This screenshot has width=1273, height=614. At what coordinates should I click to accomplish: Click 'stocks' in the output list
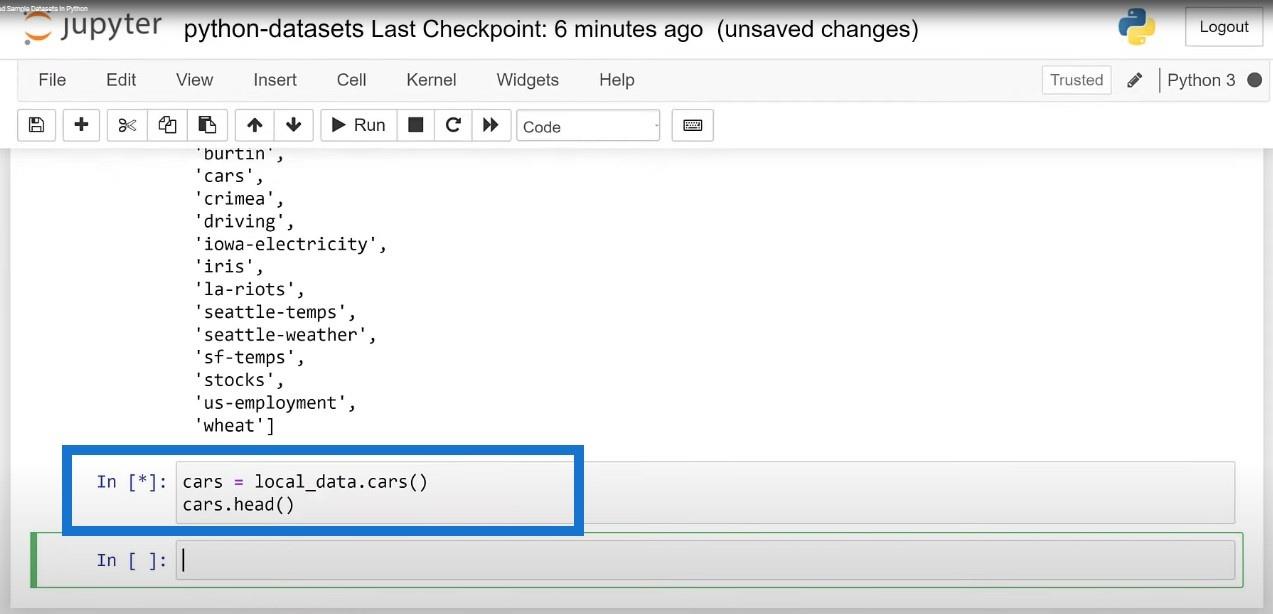pyautogui.click(x=235, y=380)
